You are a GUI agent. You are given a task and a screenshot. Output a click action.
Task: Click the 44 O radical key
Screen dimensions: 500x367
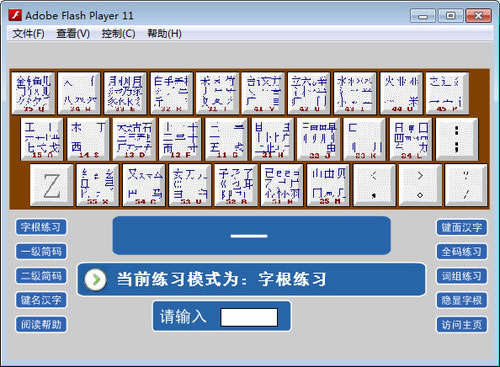tap(401, 93)
